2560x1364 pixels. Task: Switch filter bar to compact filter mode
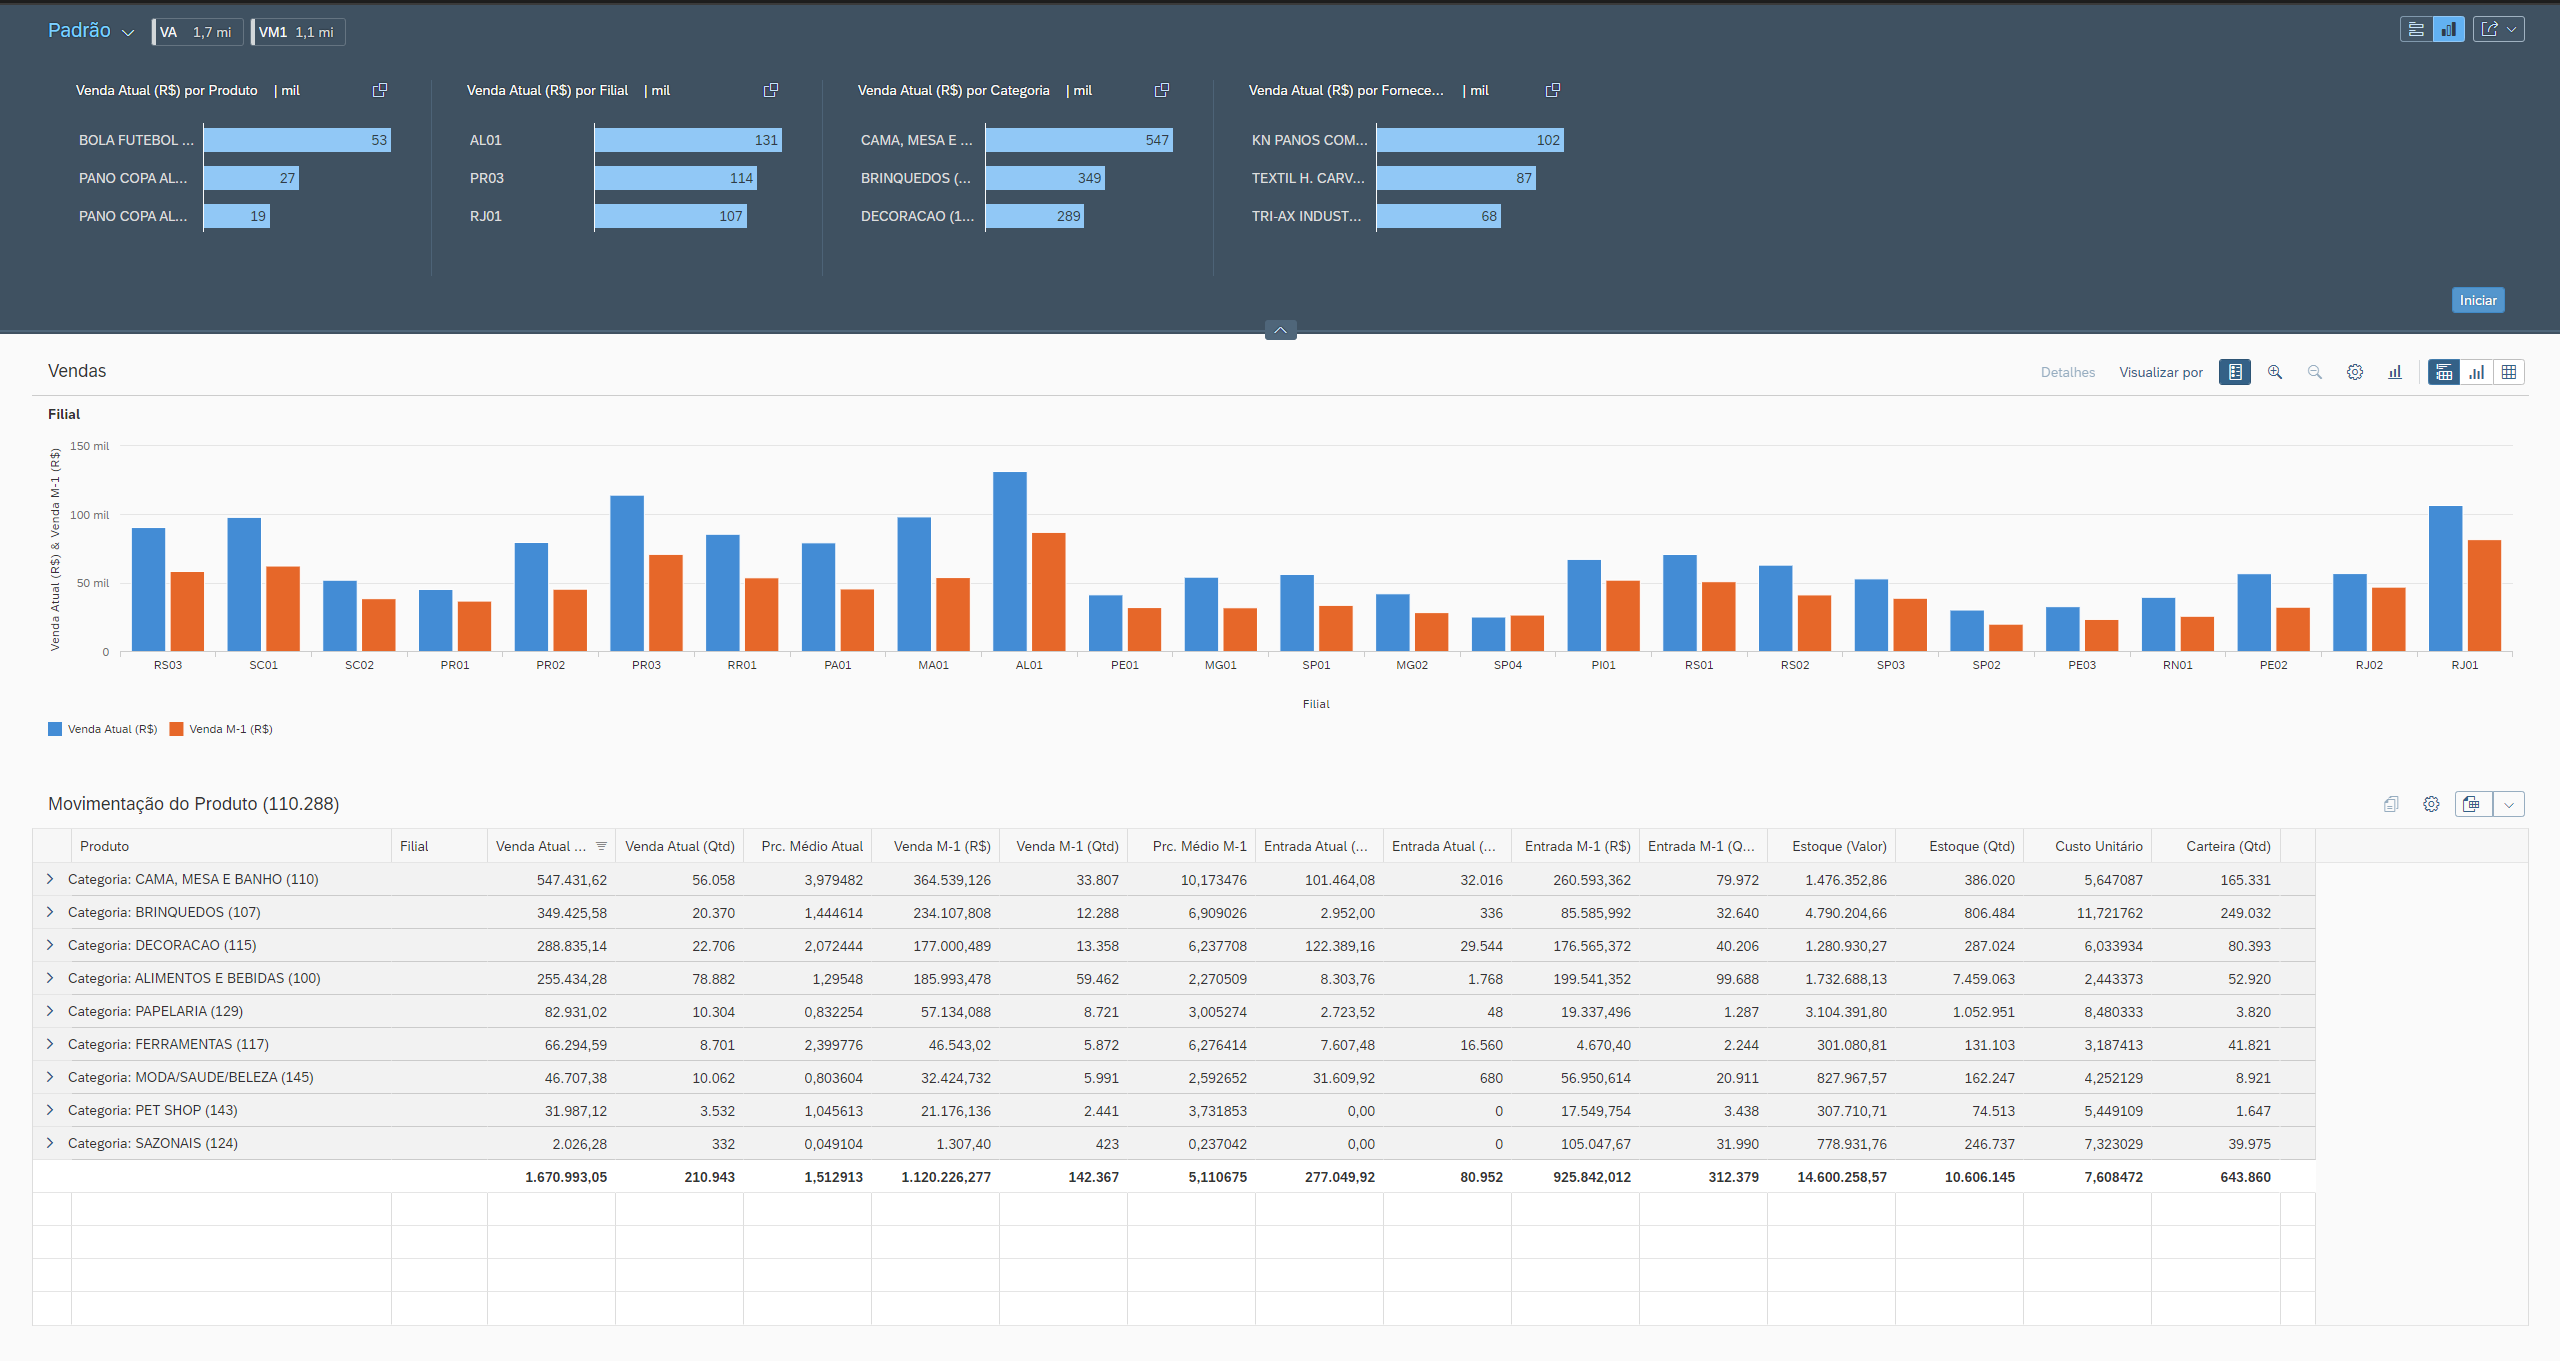click(2416, 29)
